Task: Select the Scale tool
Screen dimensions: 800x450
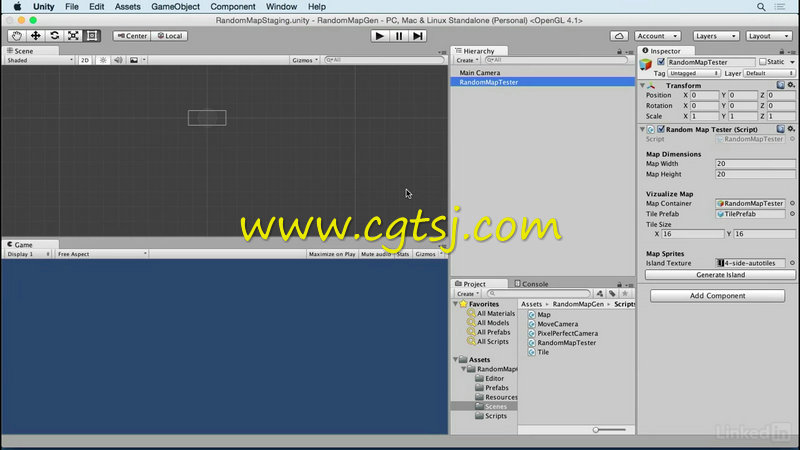Action: (73, 36)
